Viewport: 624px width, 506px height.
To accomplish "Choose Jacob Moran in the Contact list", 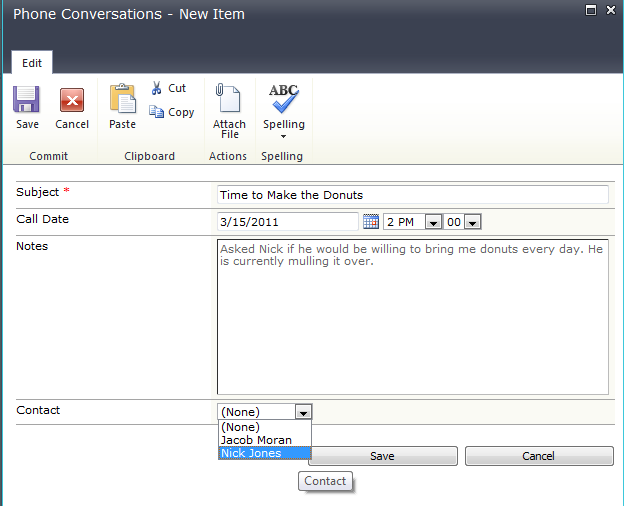I will pyautogui.click(x=265, y=440).
